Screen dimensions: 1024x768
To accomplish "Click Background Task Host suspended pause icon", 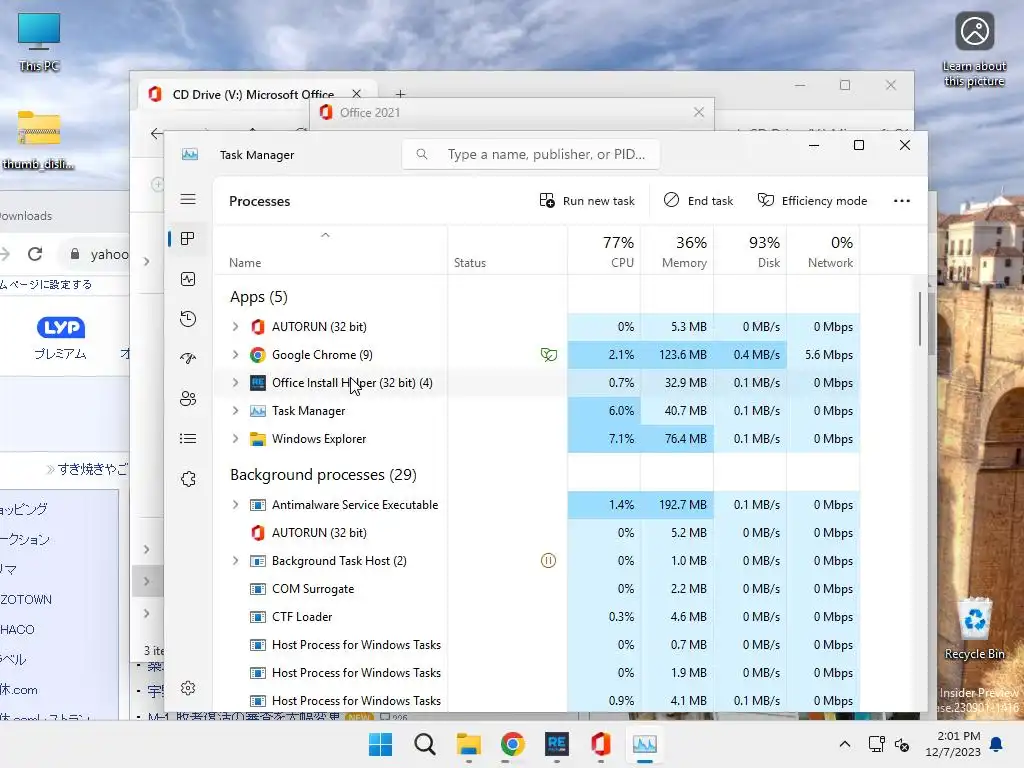I will [549, 560].
